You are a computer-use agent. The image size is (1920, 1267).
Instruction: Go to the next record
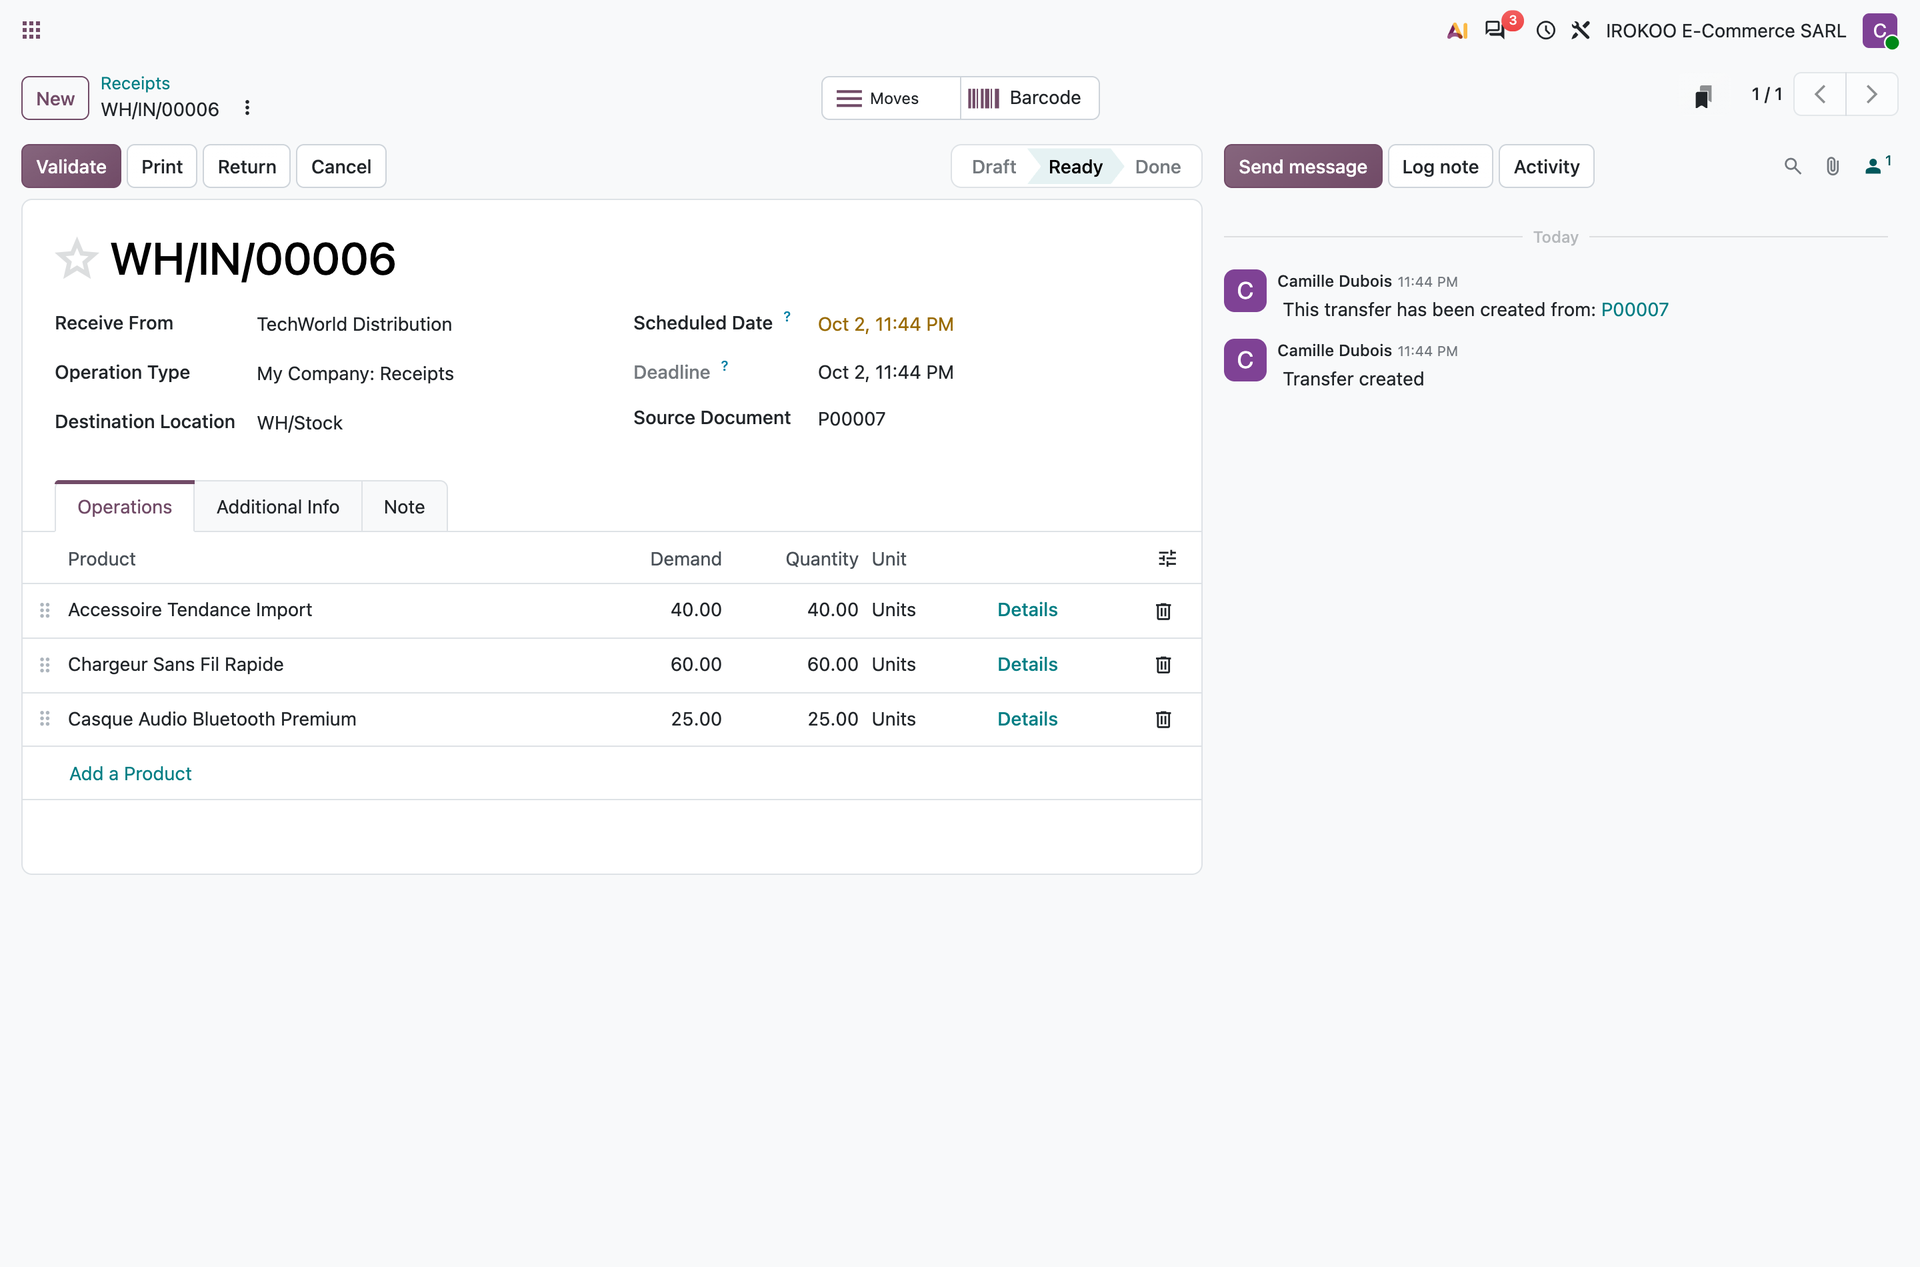point(1871,94)
